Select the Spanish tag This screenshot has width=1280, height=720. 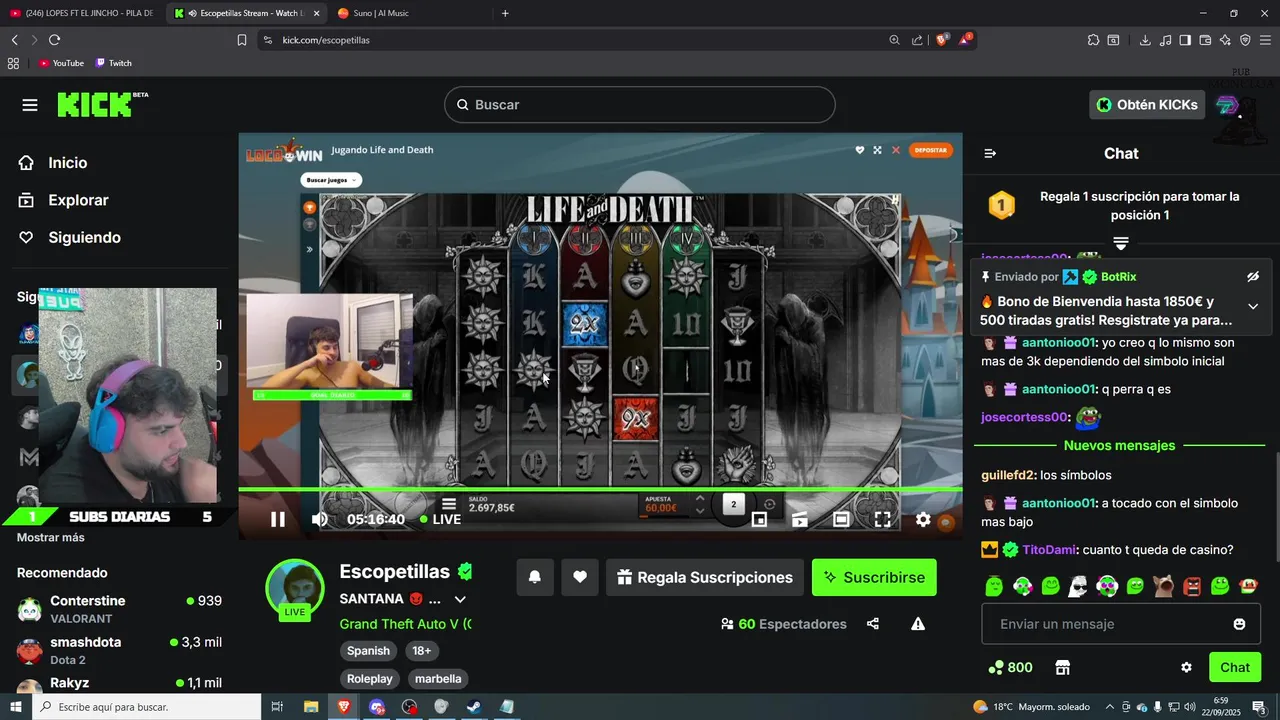pos(368,650)
